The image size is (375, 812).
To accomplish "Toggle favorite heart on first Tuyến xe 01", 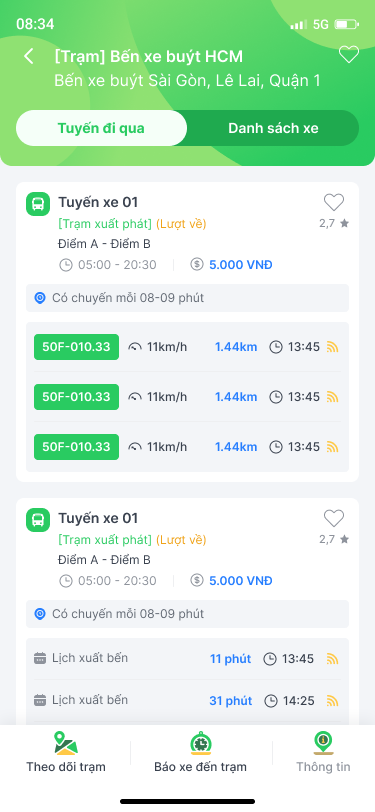I will coord(334,202).
